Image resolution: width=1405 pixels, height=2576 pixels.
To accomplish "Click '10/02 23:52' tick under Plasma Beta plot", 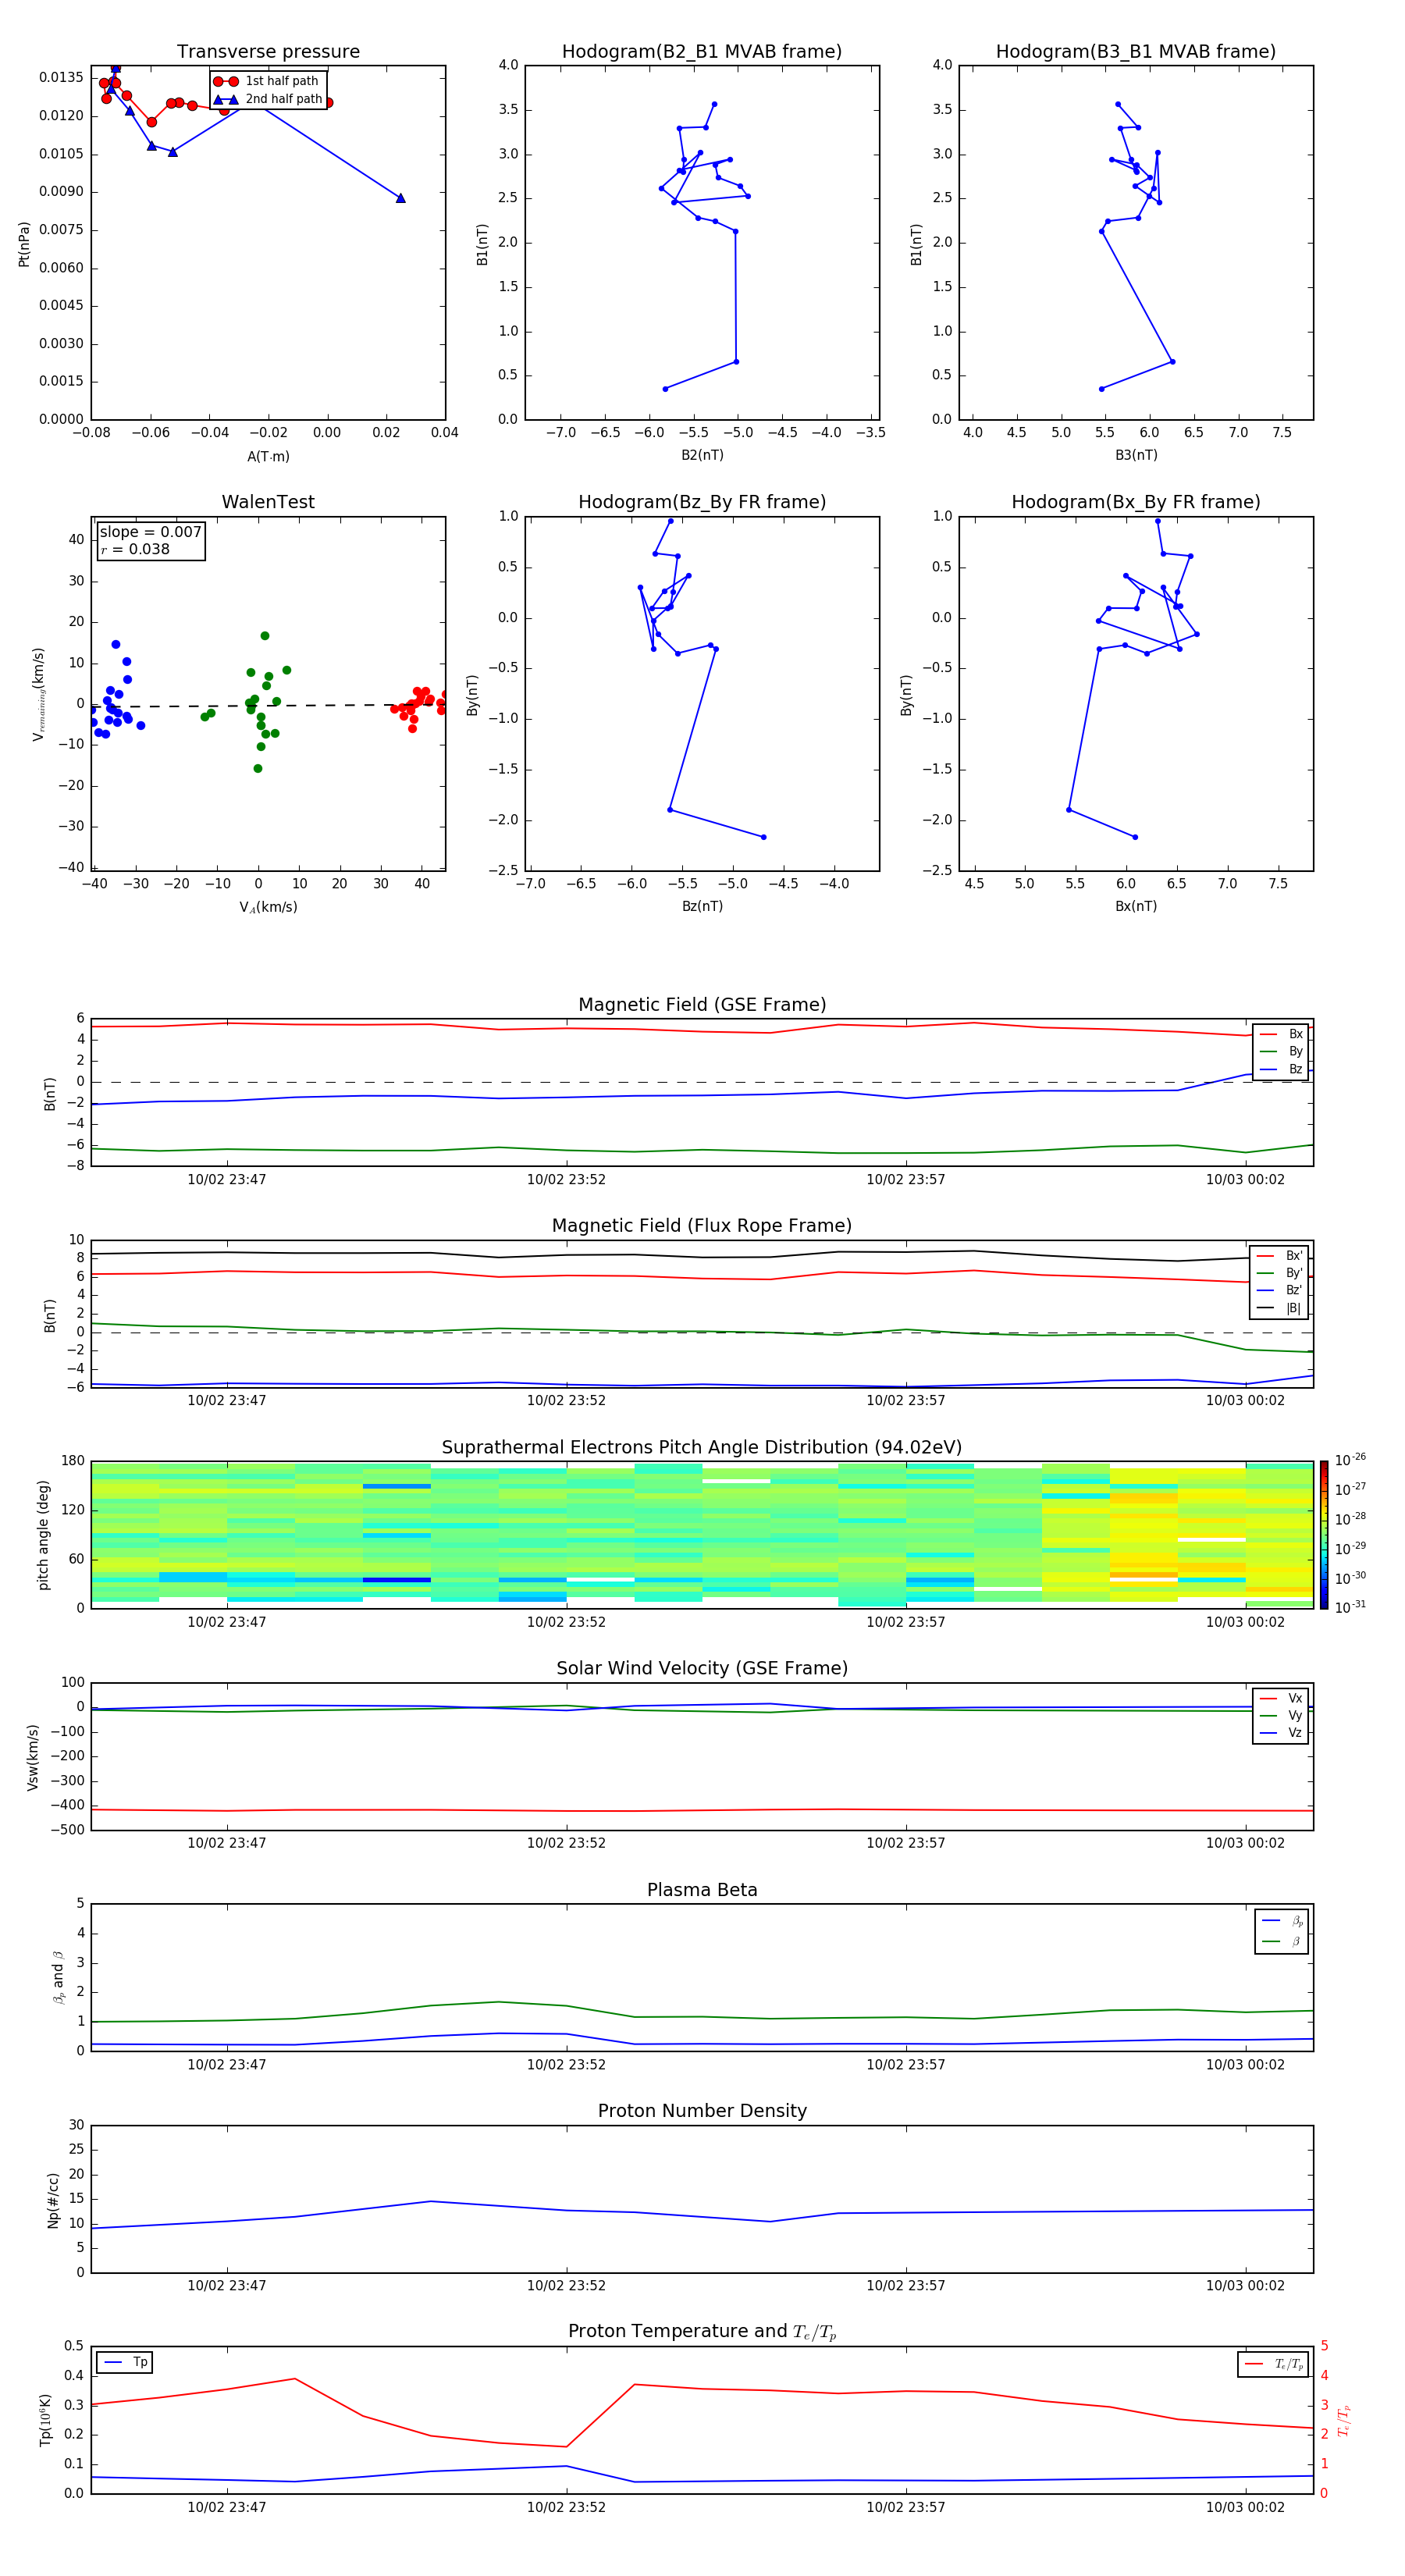I will 566,2064.
